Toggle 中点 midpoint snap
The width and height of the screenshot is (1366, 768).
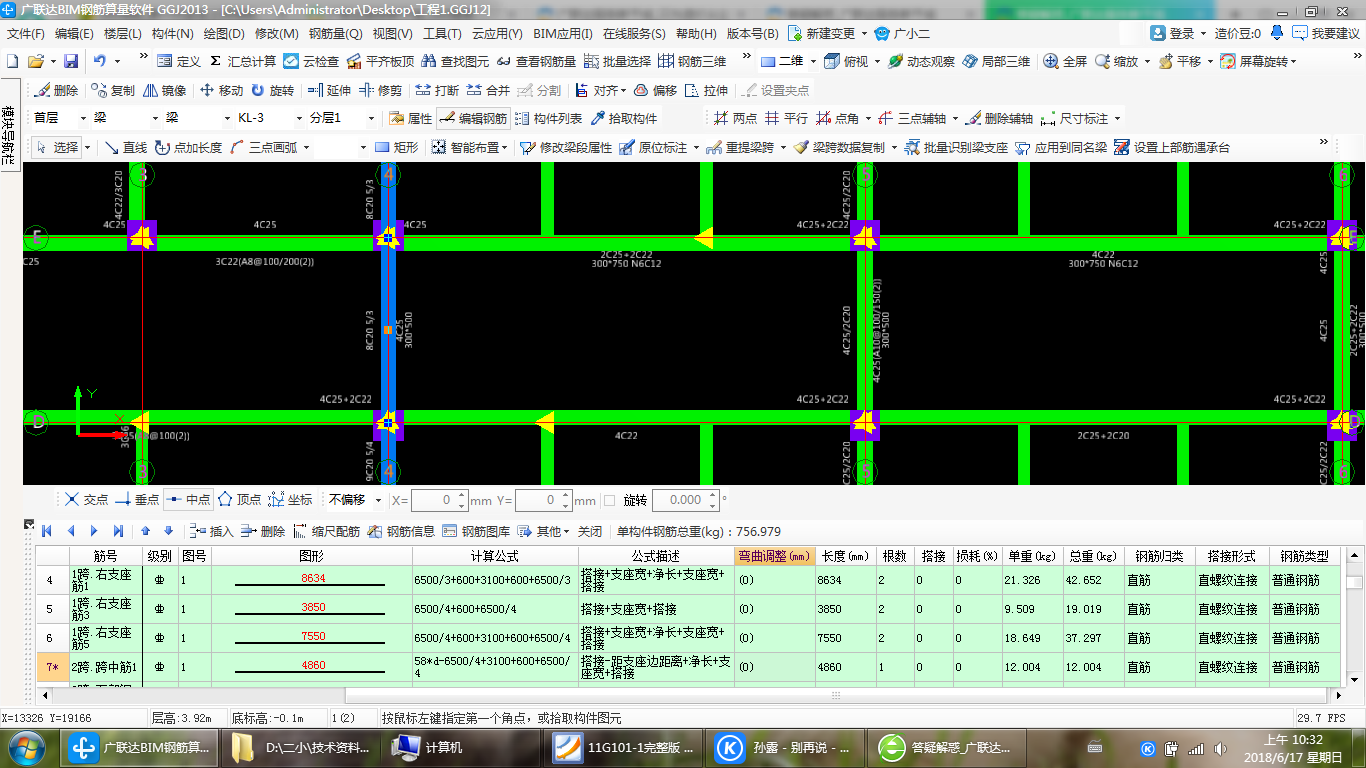click(x=188, y=499)
